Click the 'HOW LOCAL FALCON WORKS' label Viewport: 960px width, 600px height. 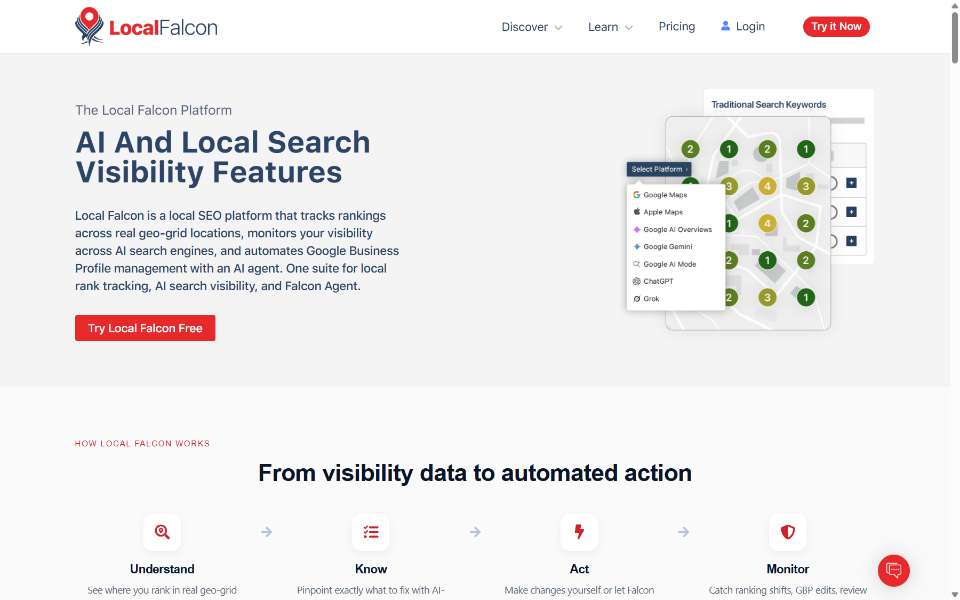pos(142,443)
